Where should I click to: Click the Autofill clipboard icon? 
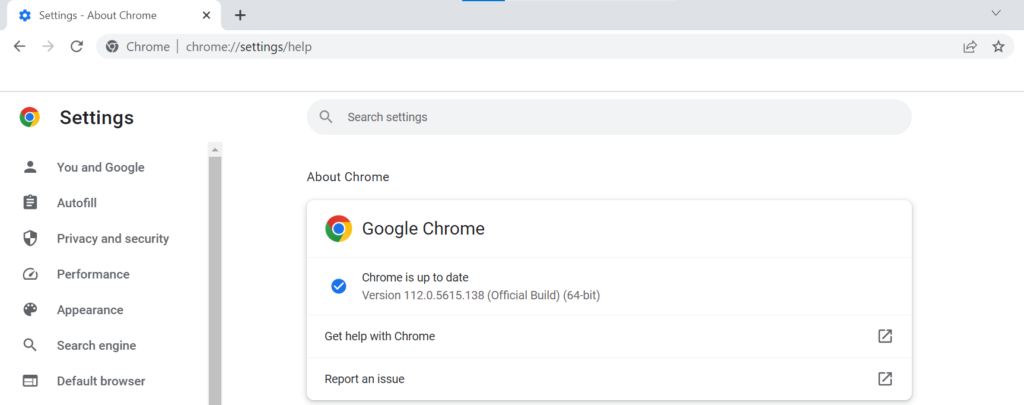pos(30,203)
